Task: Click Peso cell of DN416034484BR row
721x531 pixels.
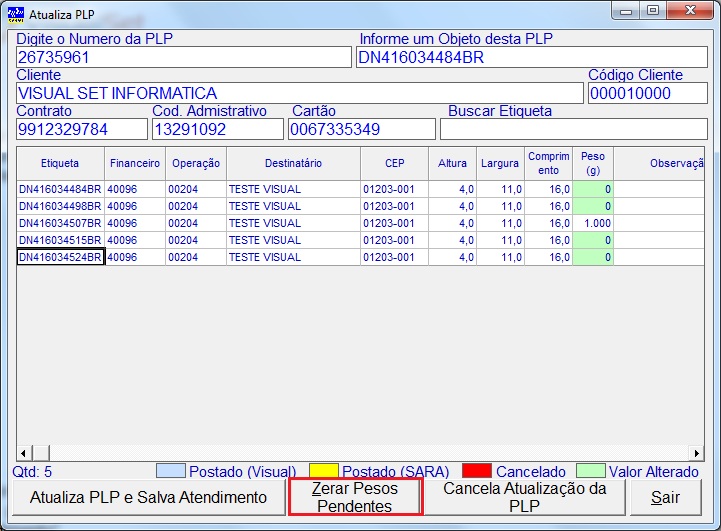Action: [x=593, y=189]
